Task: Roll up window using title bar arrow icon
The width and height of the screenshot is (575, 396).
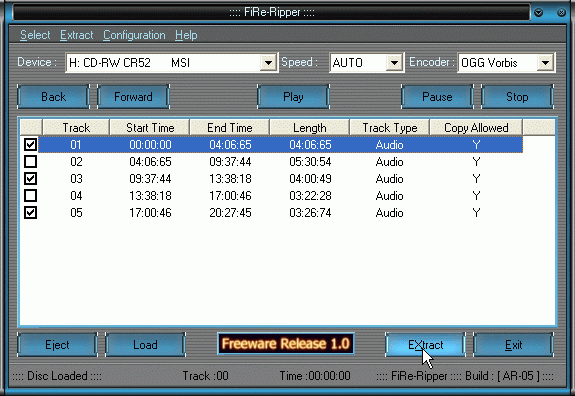Action: click(538, 12)
